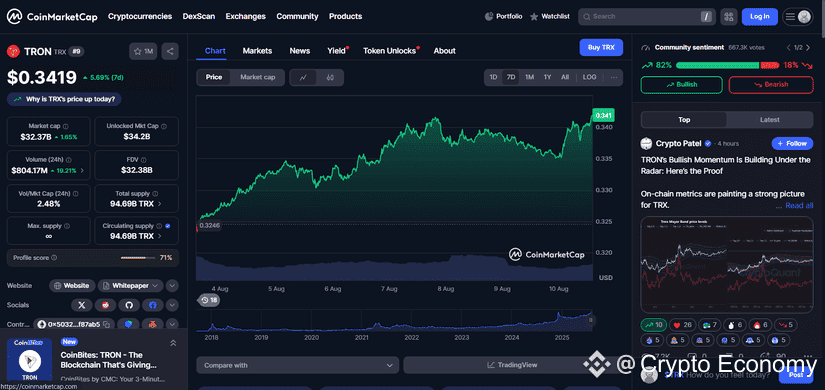Set chart range to 7D
The width and height of the screenshot is (825, 390).
[x=510, y=77]
